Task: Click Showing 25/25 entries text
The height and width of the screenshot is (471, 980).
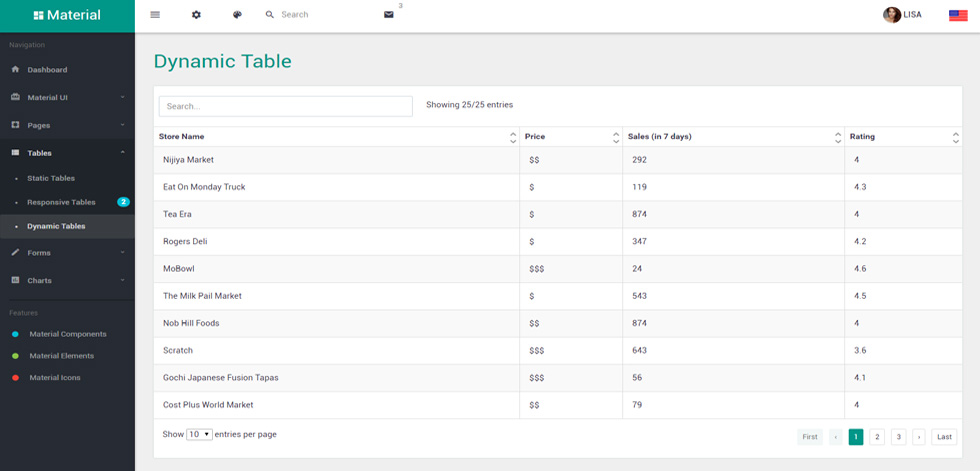Action: [469, 105]
